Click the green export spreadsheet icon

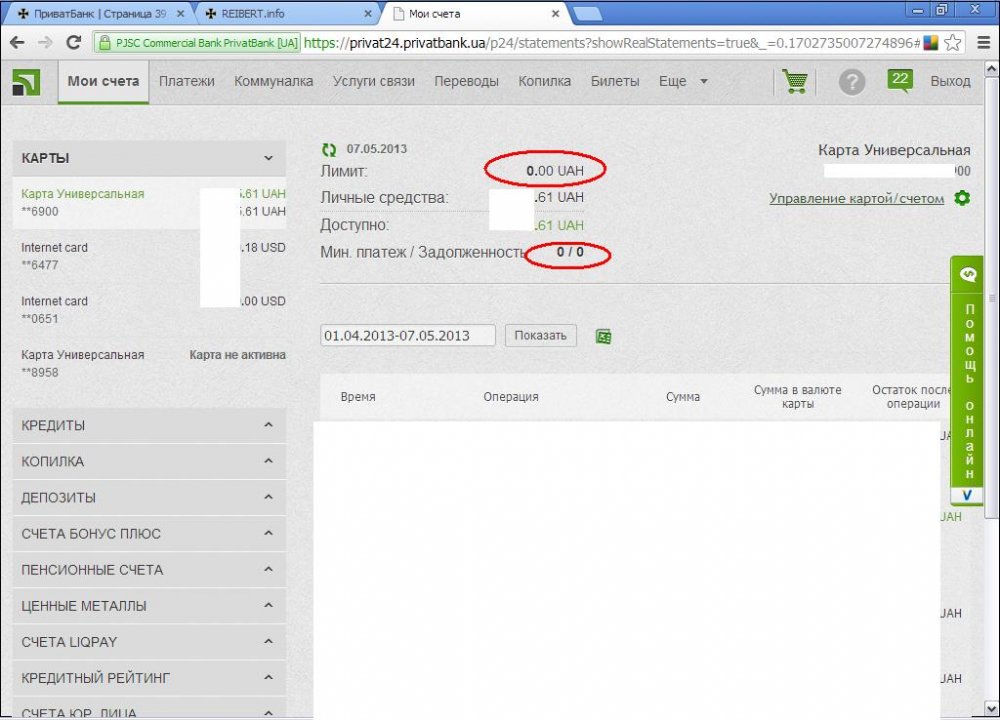coord(603,336)
